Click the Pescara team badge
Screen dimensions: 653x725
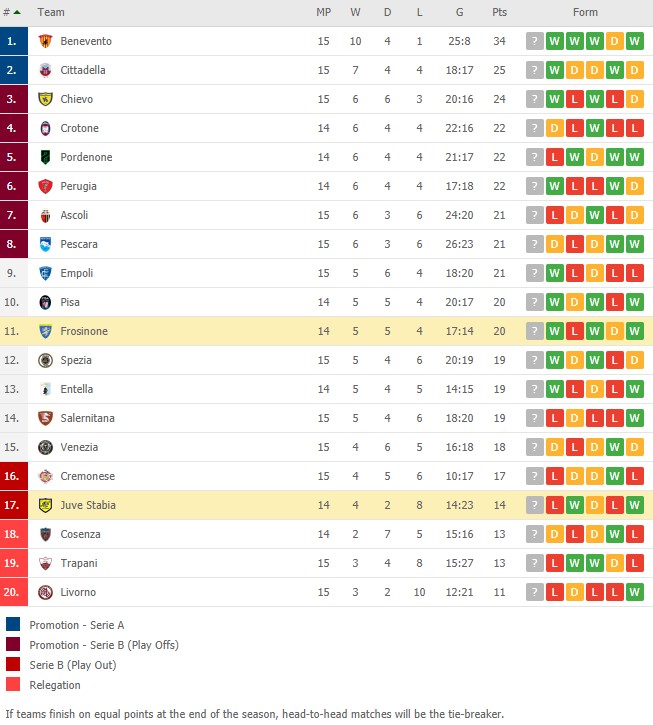tap(45, 244)
